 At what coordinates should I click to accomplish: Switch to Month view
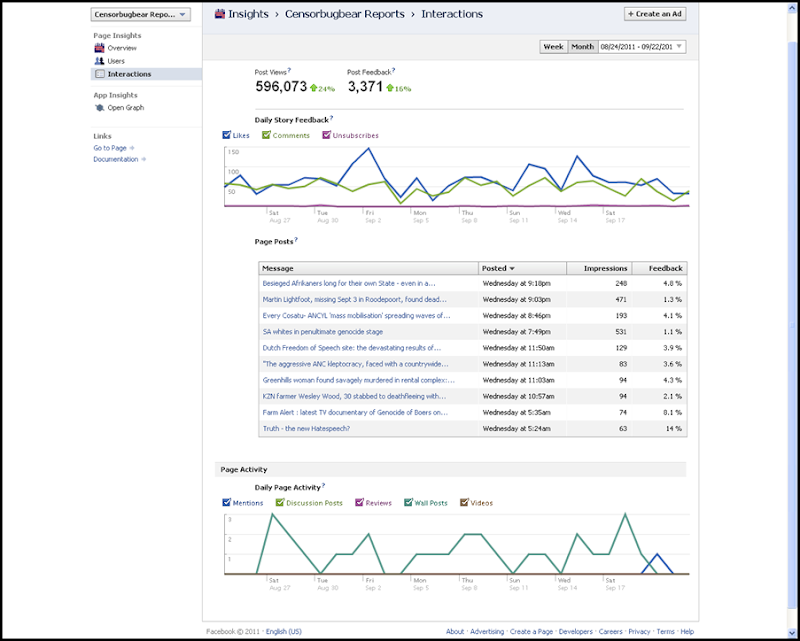click(583, 46)
